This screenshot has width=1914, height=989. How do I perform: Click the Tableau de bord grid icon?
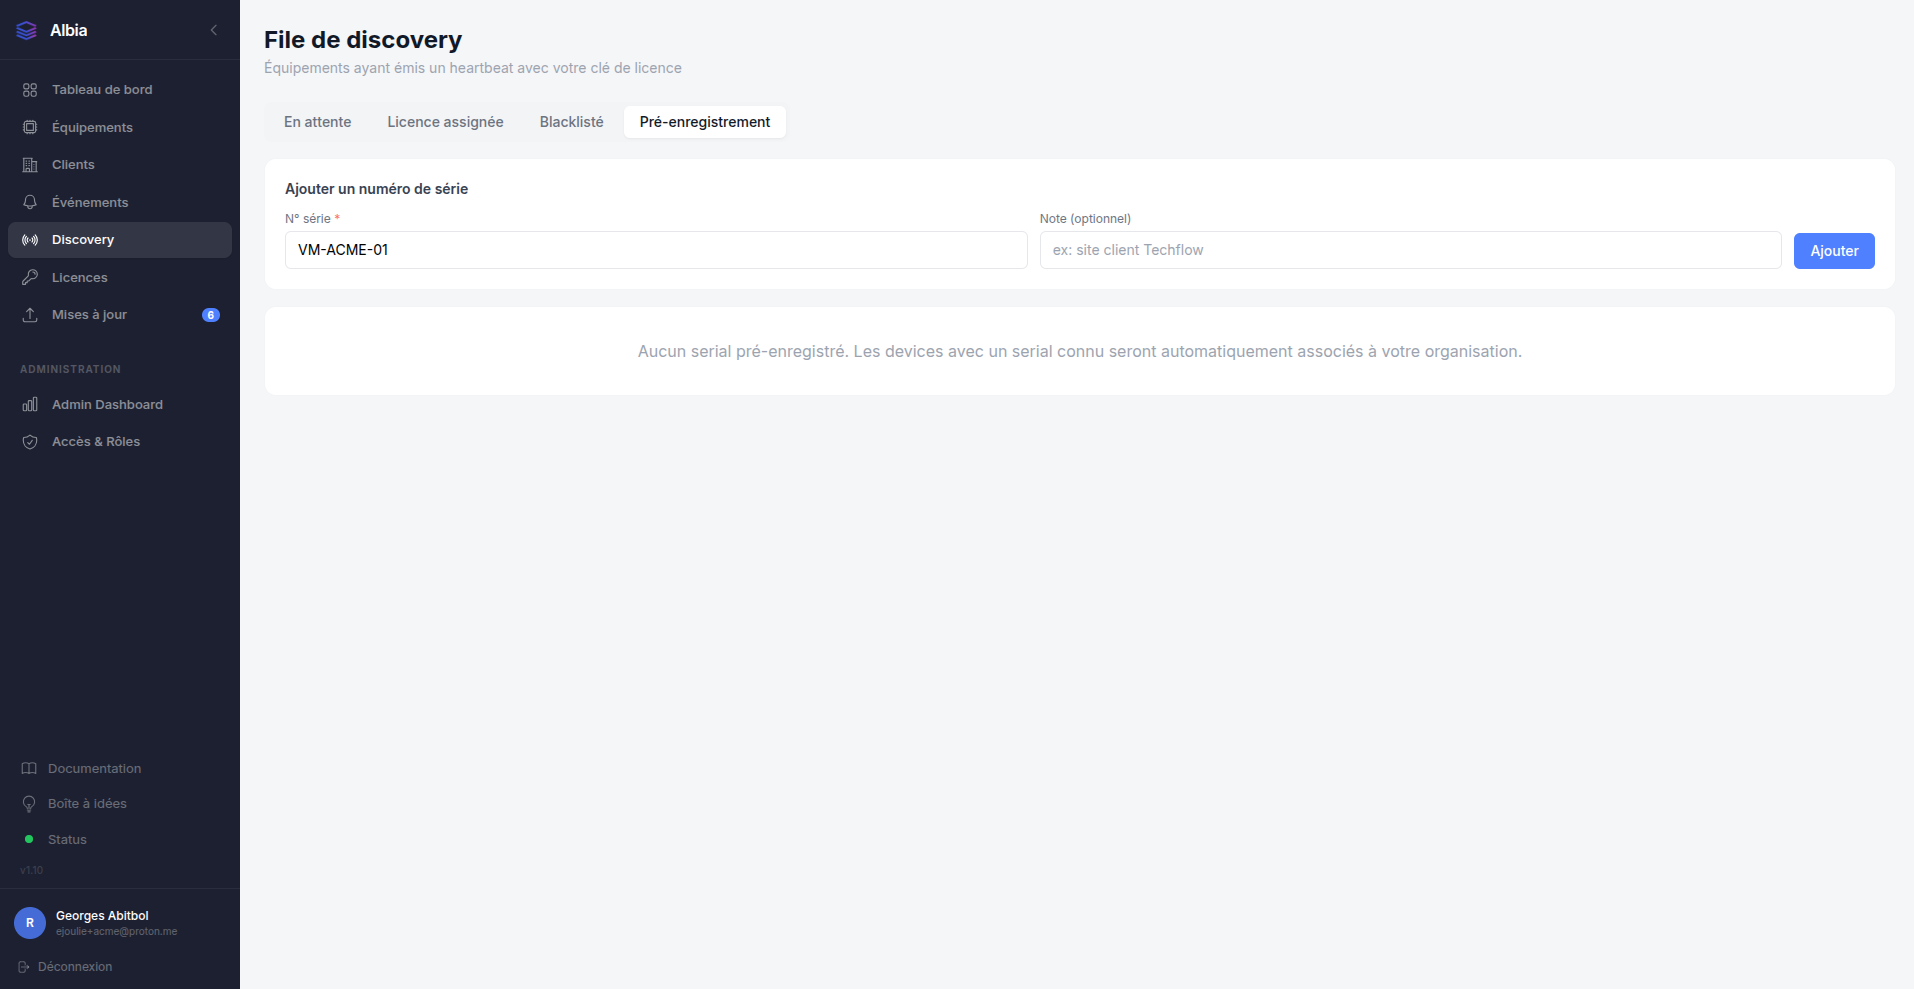tap(30, 90)
